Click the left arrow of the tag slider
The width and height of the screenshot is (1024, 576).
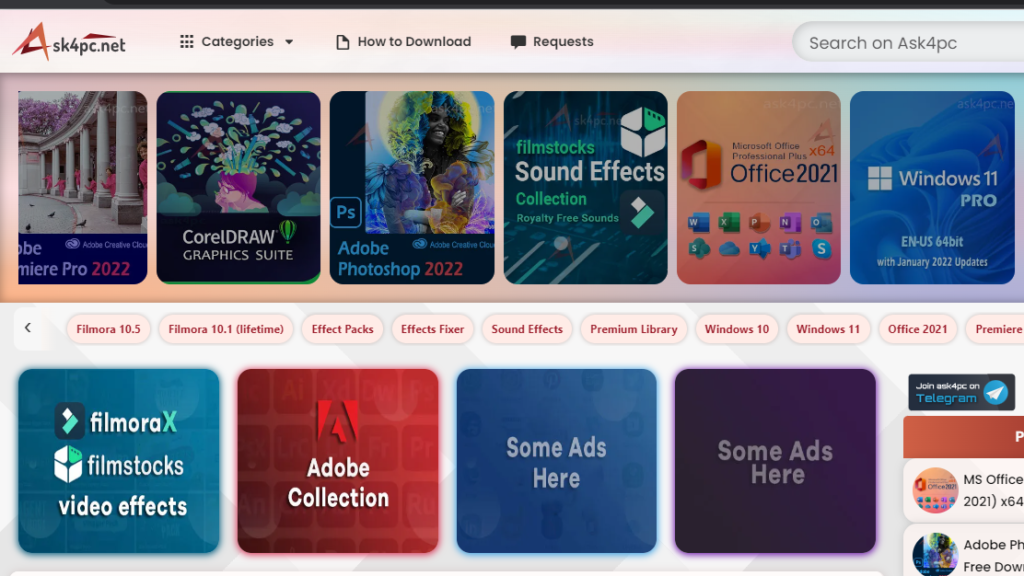pos(27,328)
